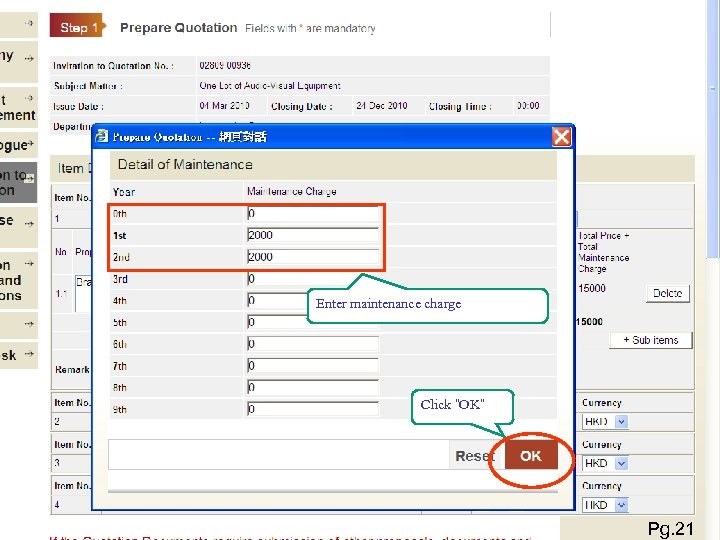720x540 pixels.
Task: Open the Currency dropdown for Item No. 4
Action: point(605,505)
